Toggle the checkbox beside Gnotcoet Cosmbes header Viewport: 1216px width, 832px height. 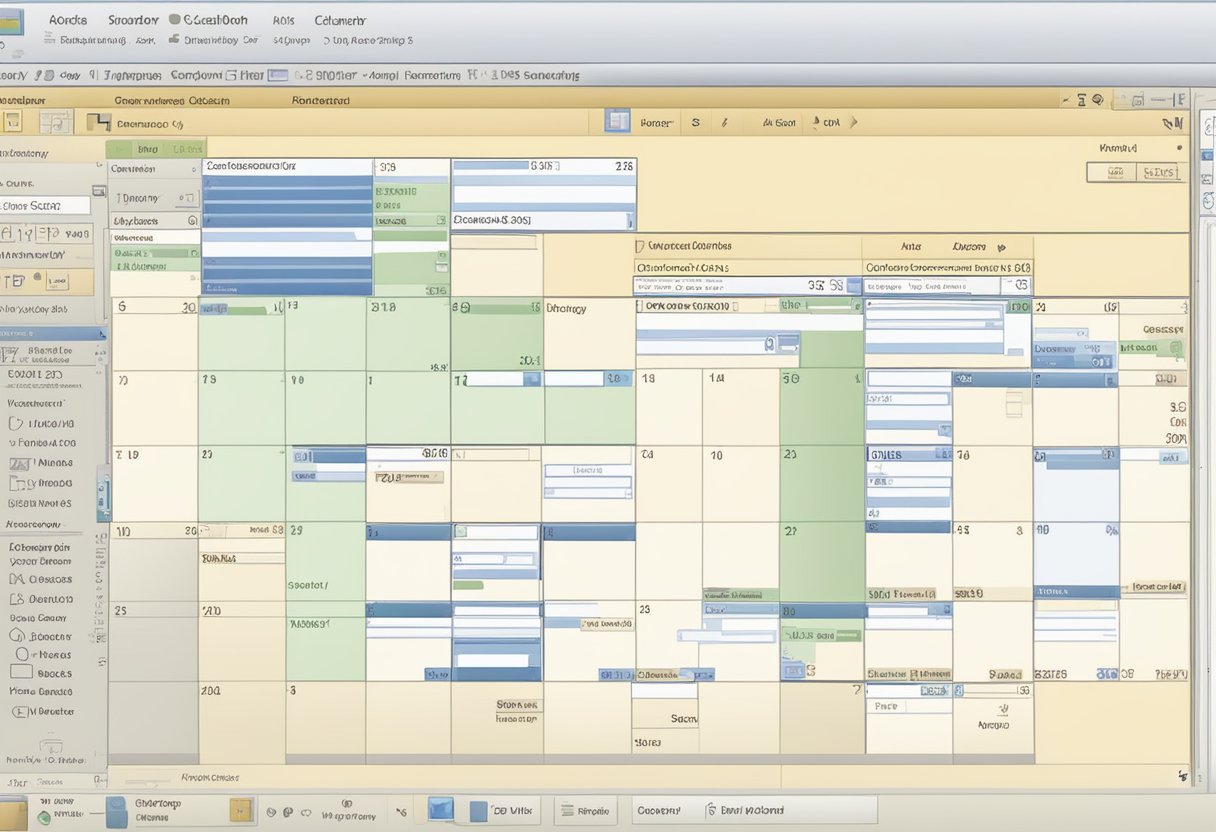pyautogui.click(x=639, y=246)
